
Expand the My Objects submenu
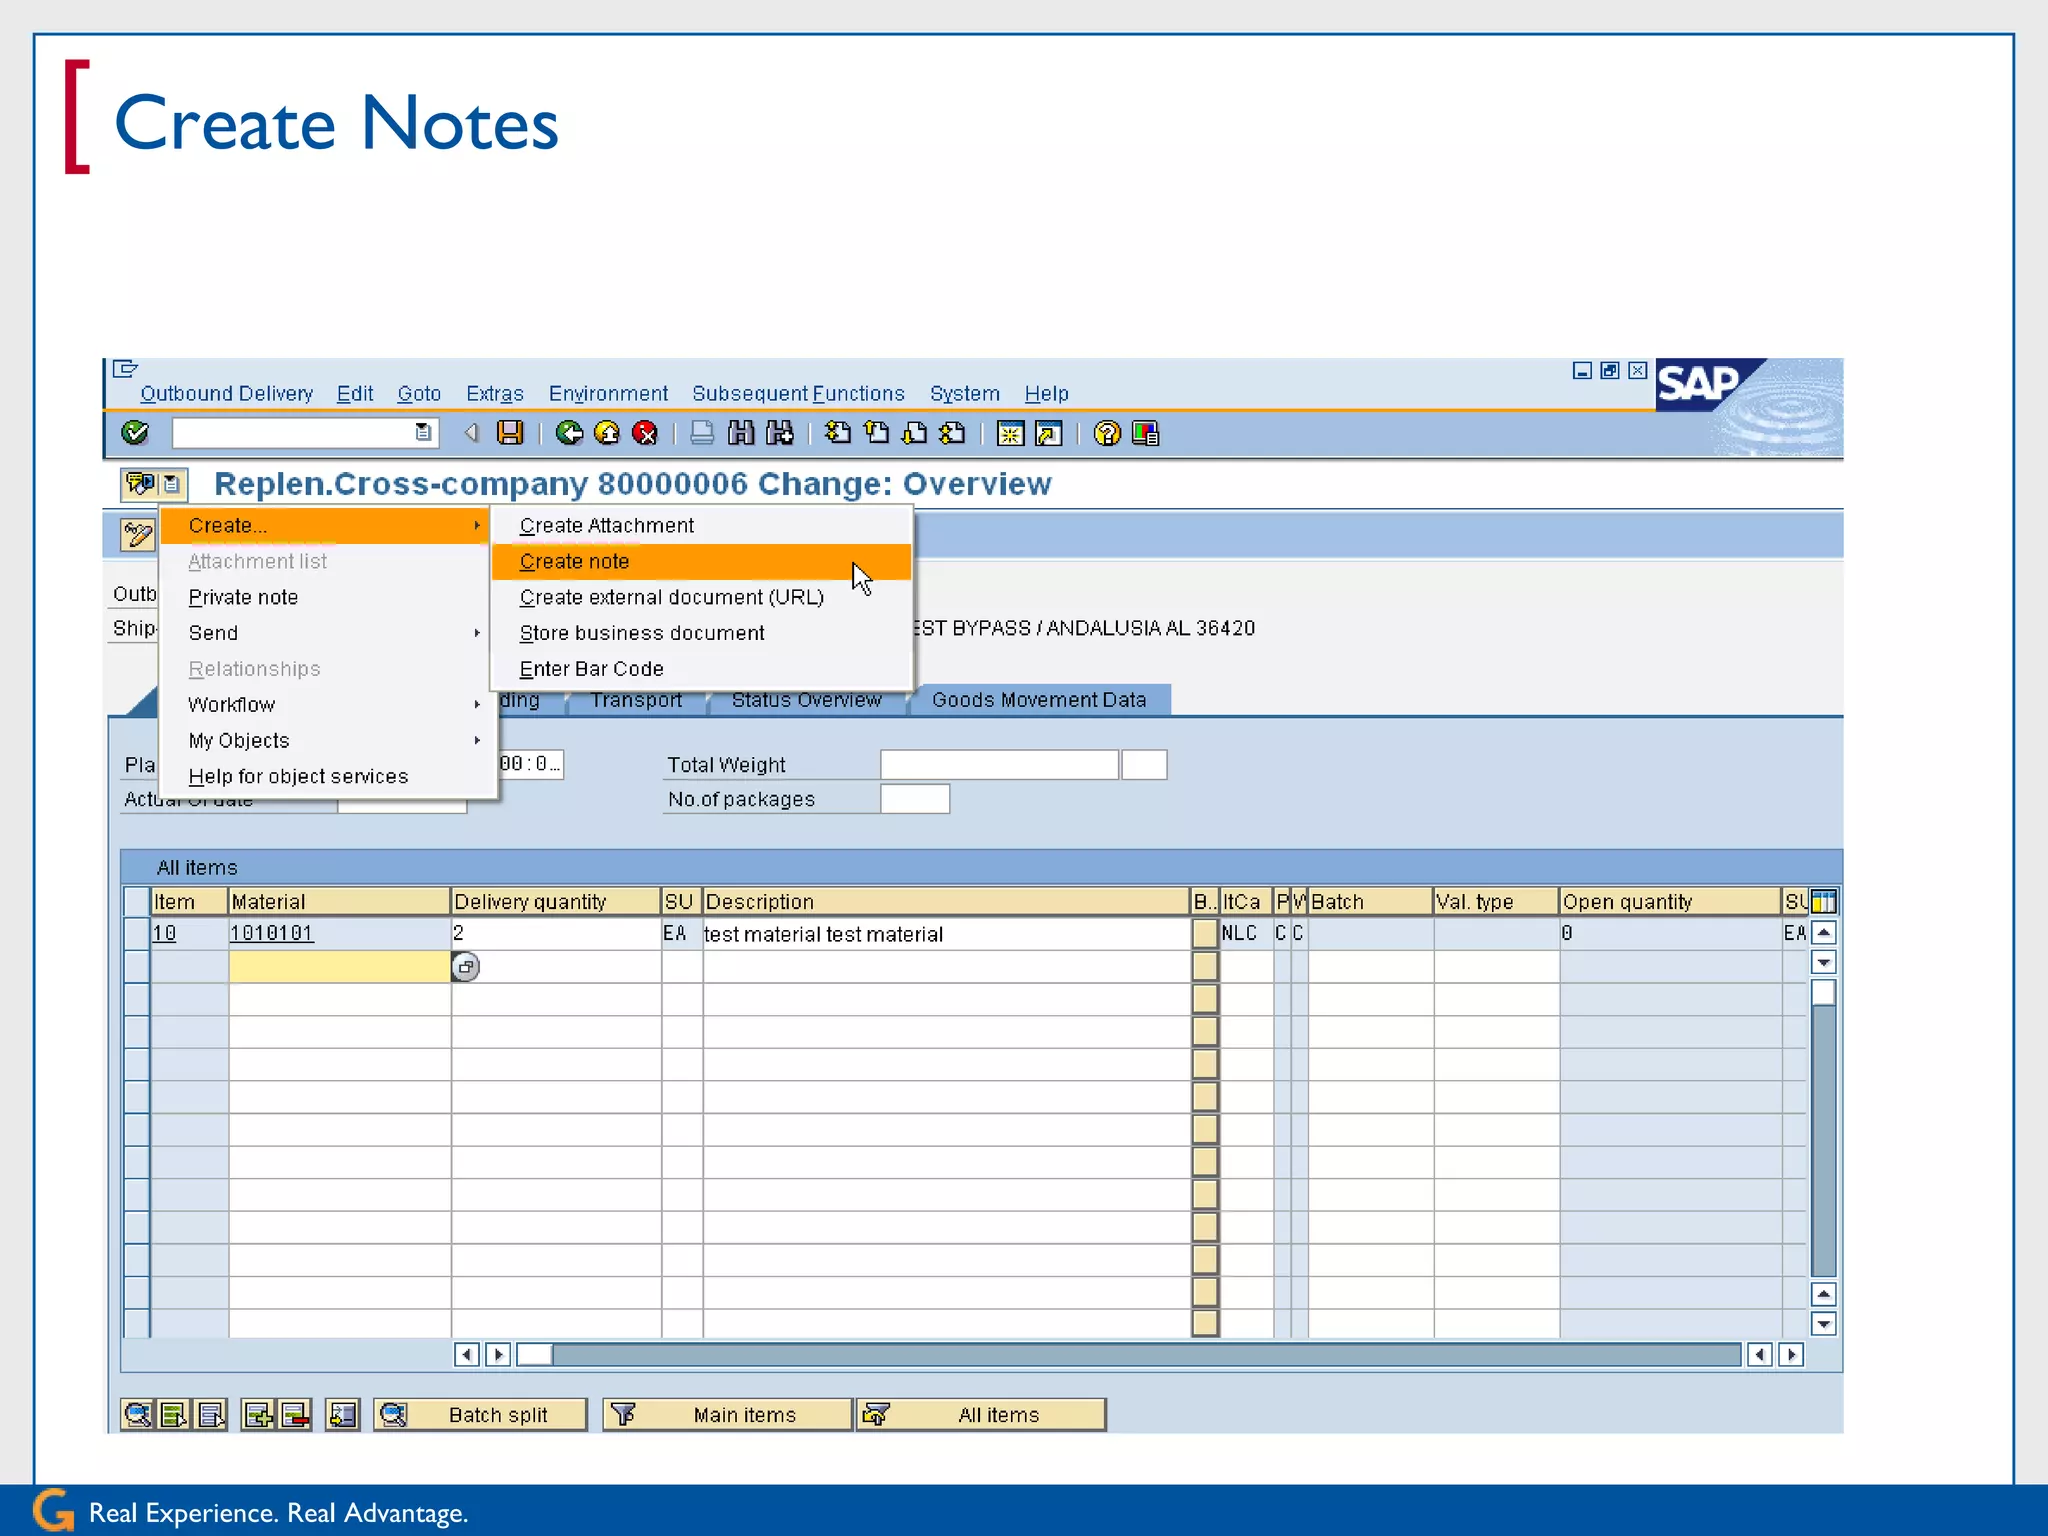pos(327,740)
